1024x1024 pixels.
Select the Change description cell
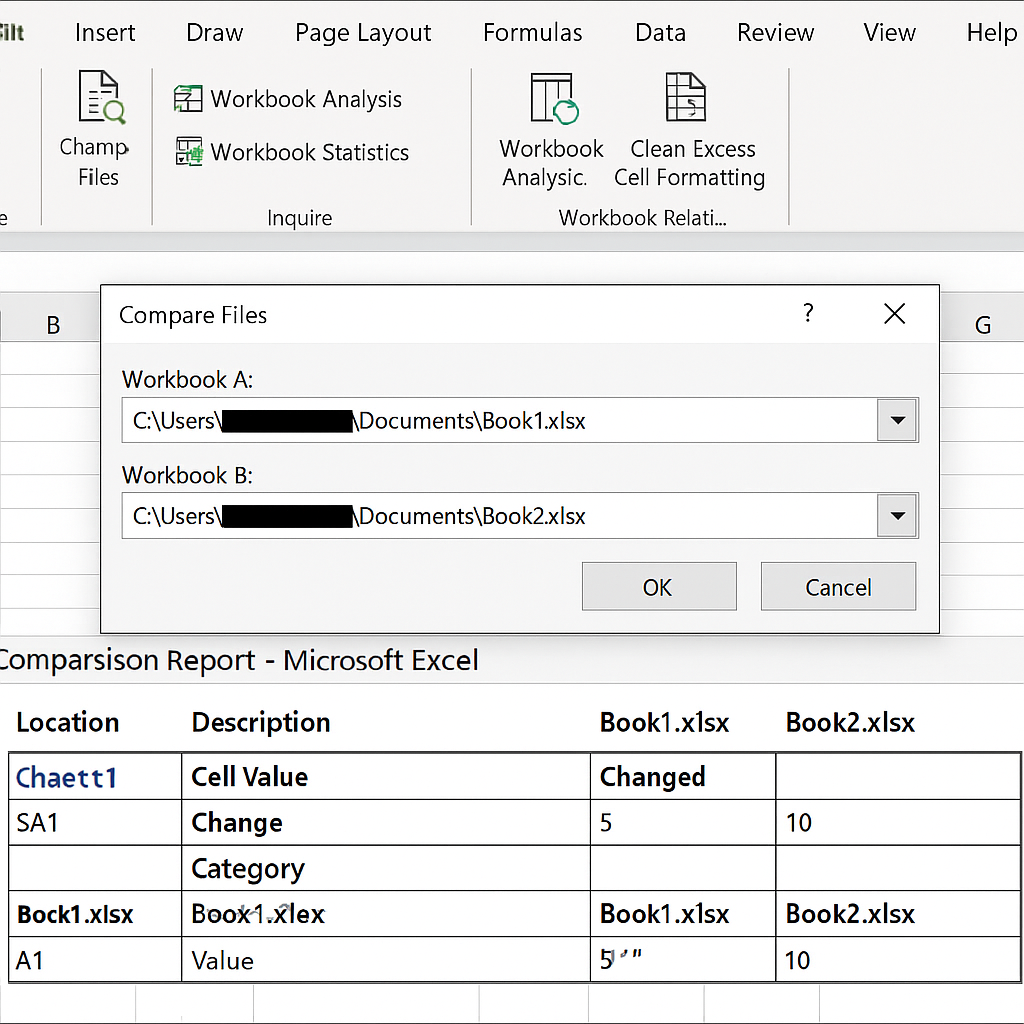385,823
